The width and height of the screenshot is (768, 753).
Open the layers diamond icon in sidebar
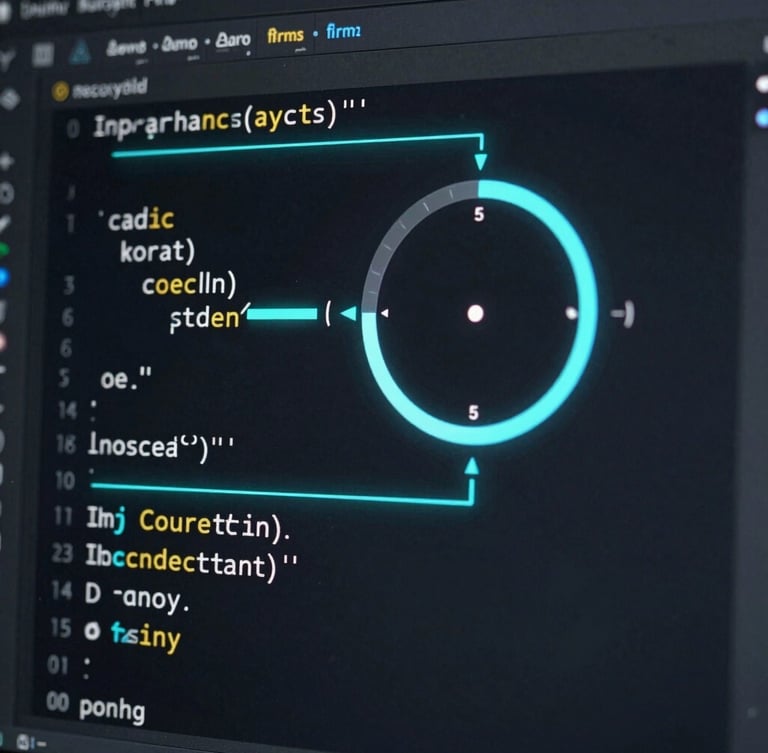[x=10, y=99]
